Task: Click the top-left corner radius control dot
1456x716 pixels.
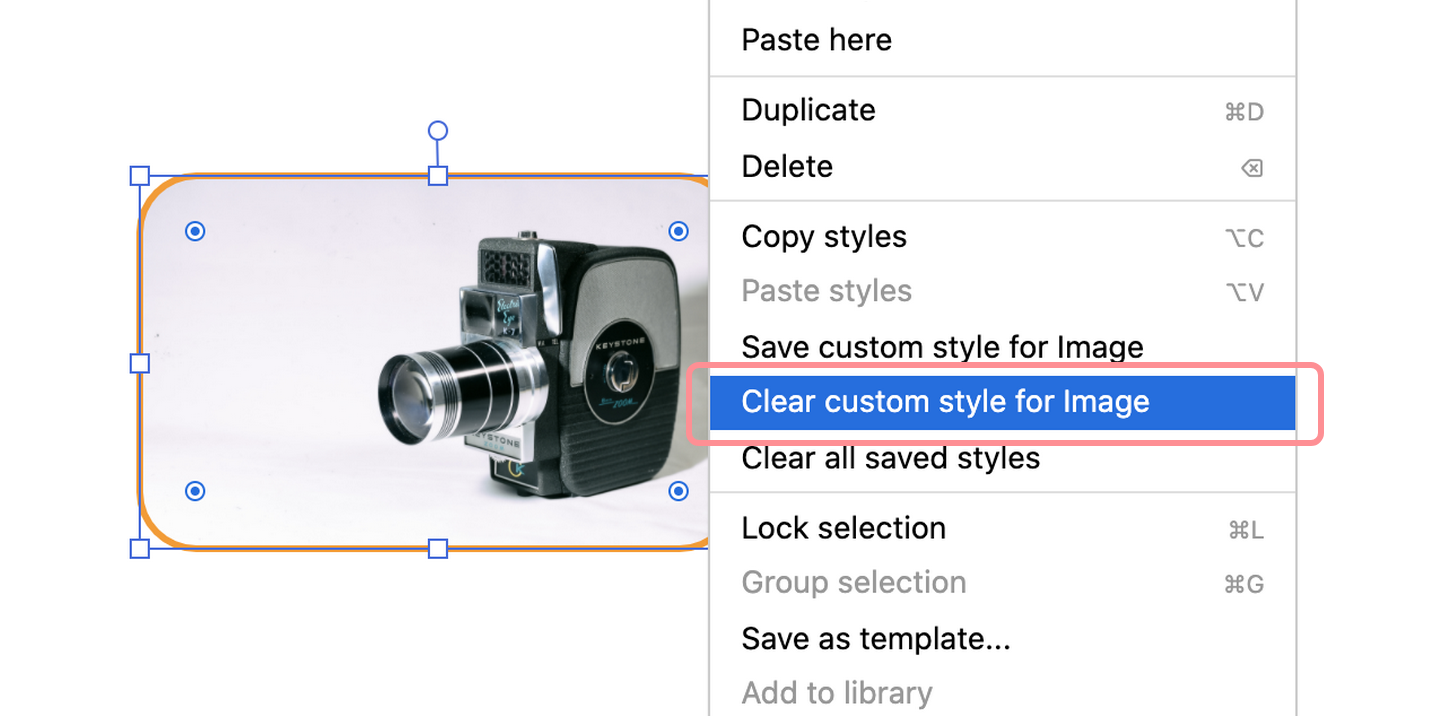Action: click(194, 231)
